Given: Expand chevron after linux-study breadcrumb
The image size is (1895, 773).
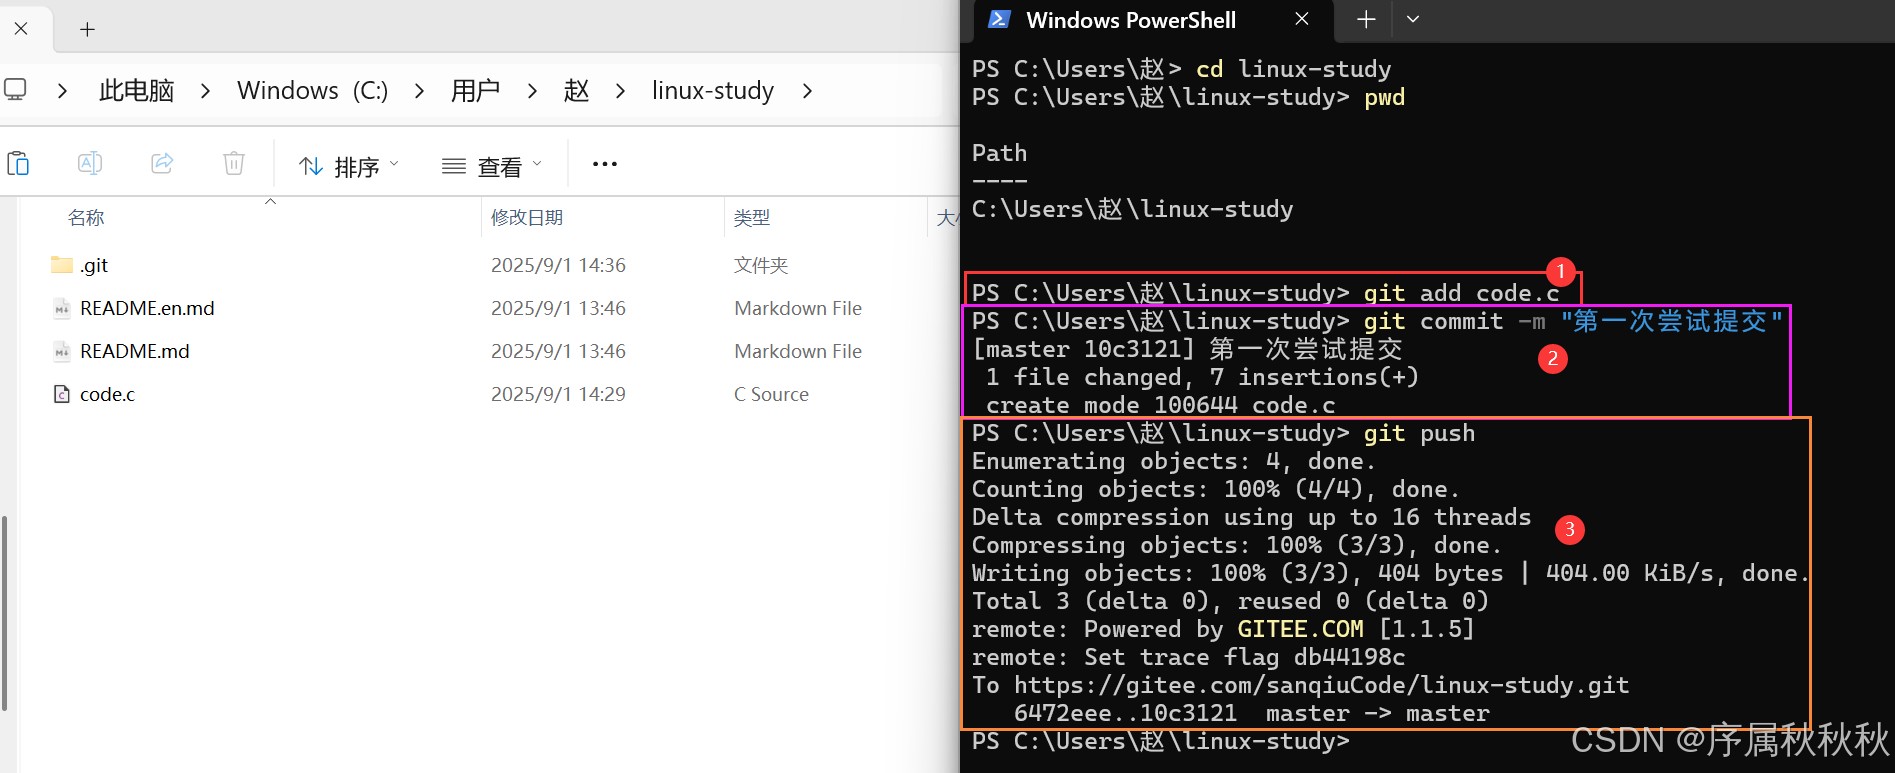Looking at the screenshot, I should point(807,91).
